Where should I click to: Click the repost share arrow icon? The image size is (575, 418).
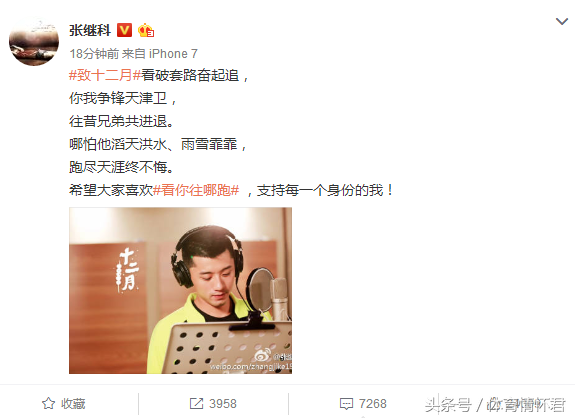196,404
